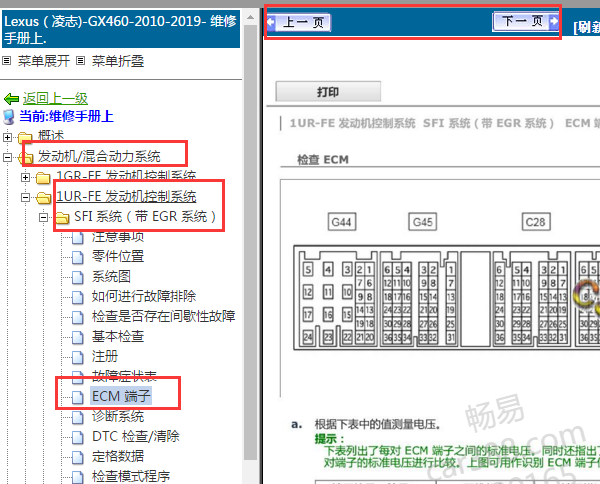Open the 检查模式程序 page
Viewport: 600px width, 484px height.
pos(131,476)
